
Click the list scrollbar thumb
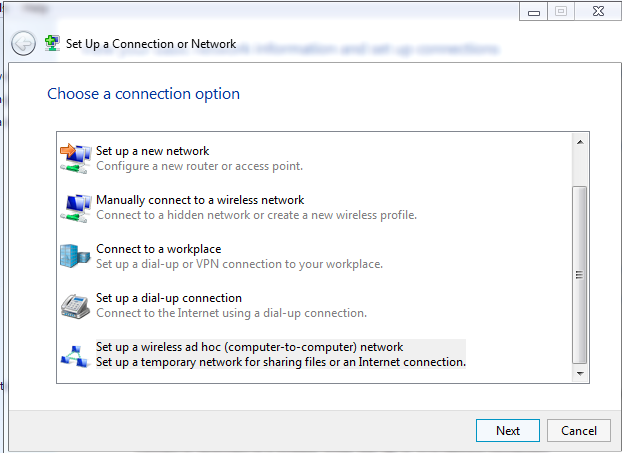click(x=580, y=274)
